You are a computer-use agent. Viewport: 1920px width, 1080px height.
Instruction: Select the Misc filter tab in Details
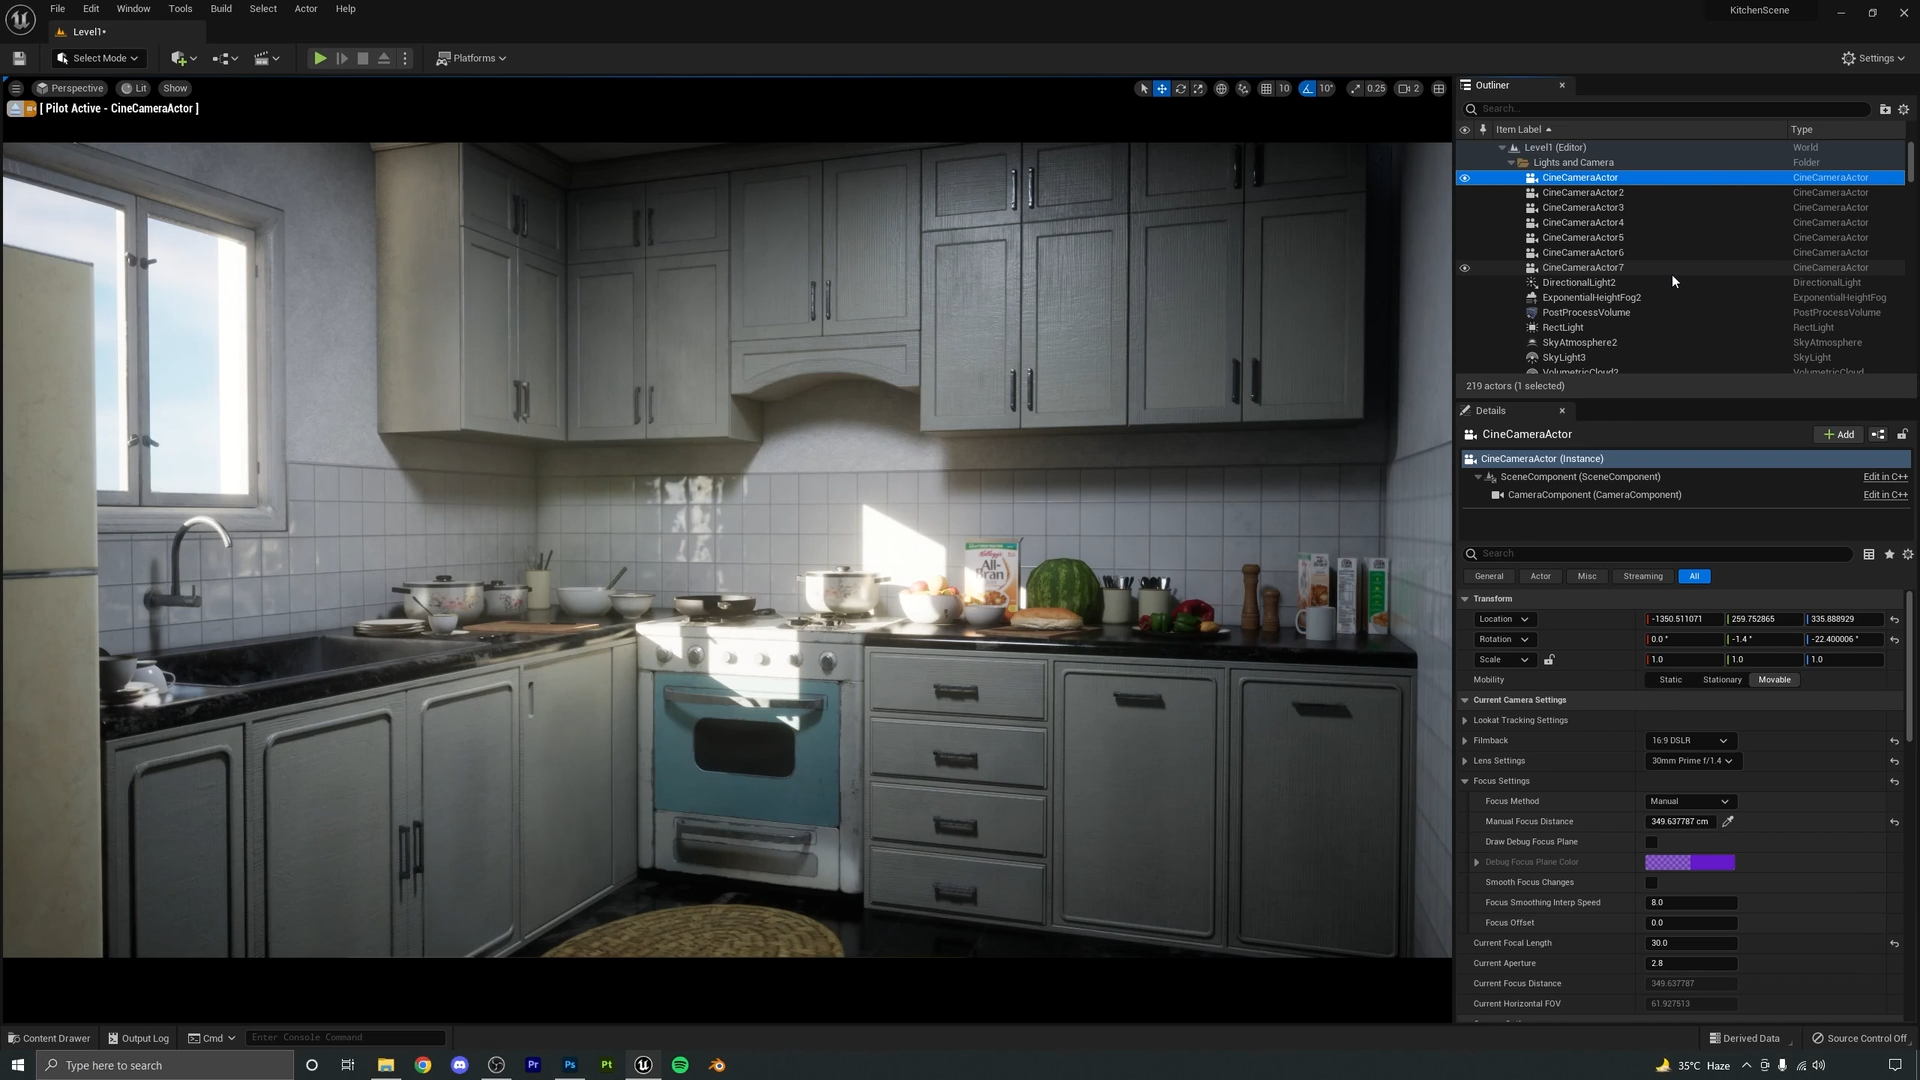tap(1587, 577)
